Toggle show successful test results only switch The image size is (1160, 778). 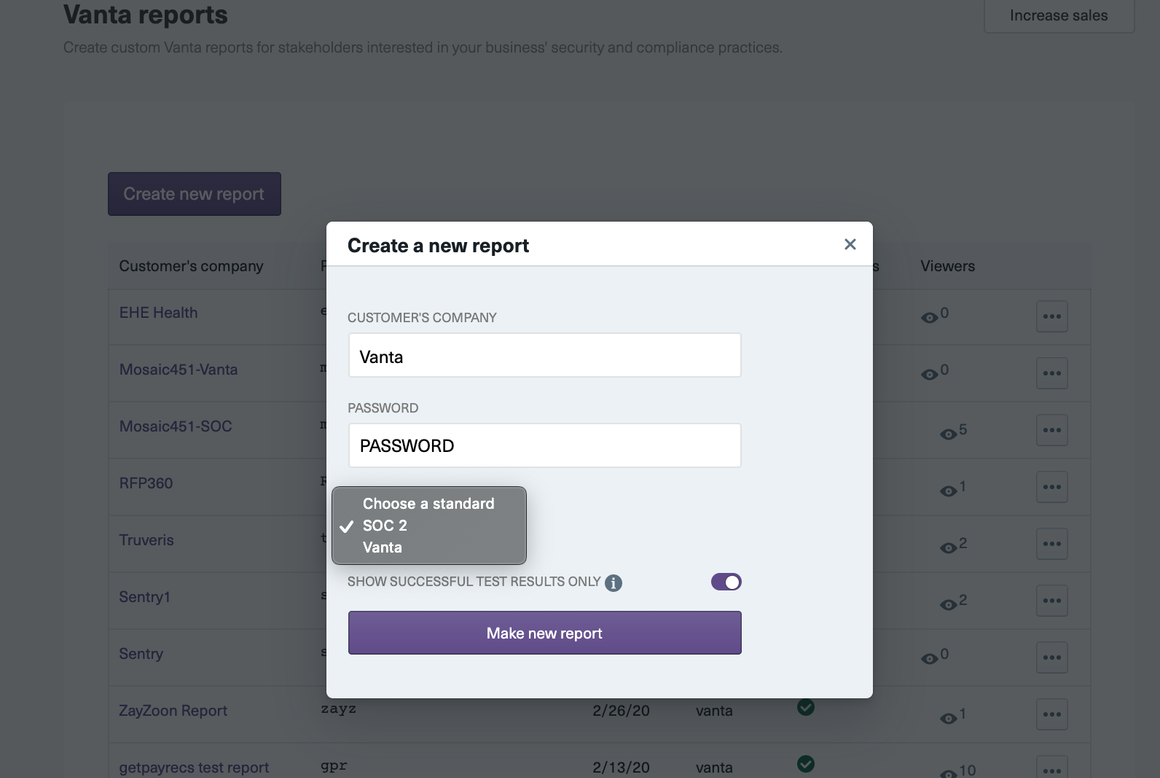click(726, 582)
